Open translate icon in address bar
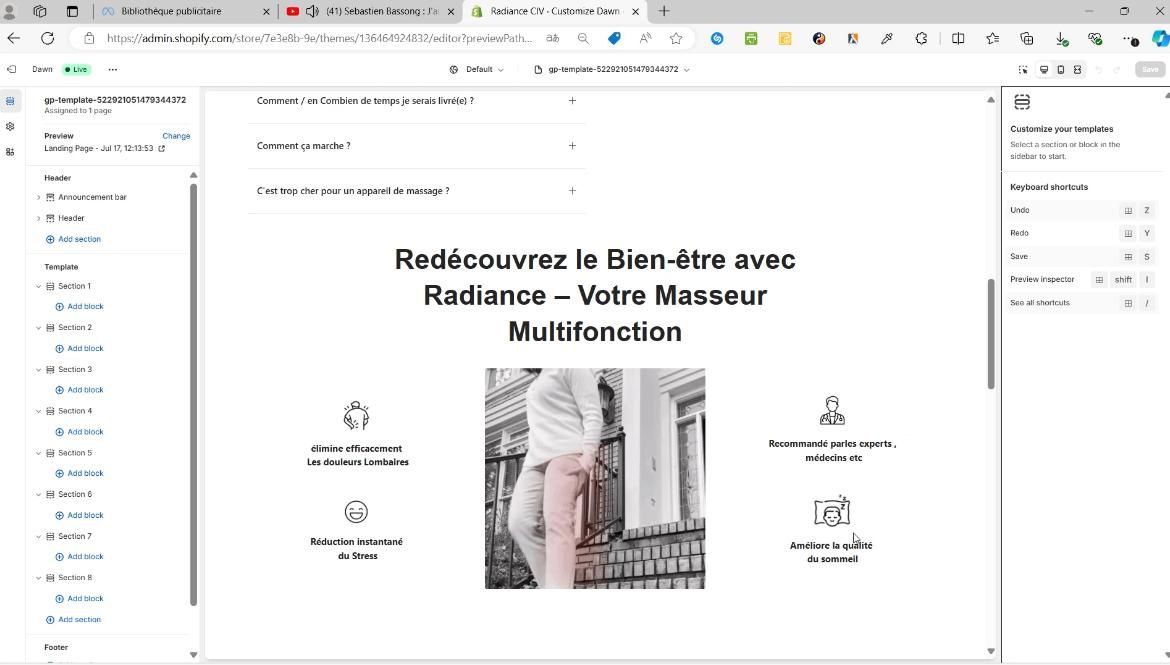 click(553, 39)
